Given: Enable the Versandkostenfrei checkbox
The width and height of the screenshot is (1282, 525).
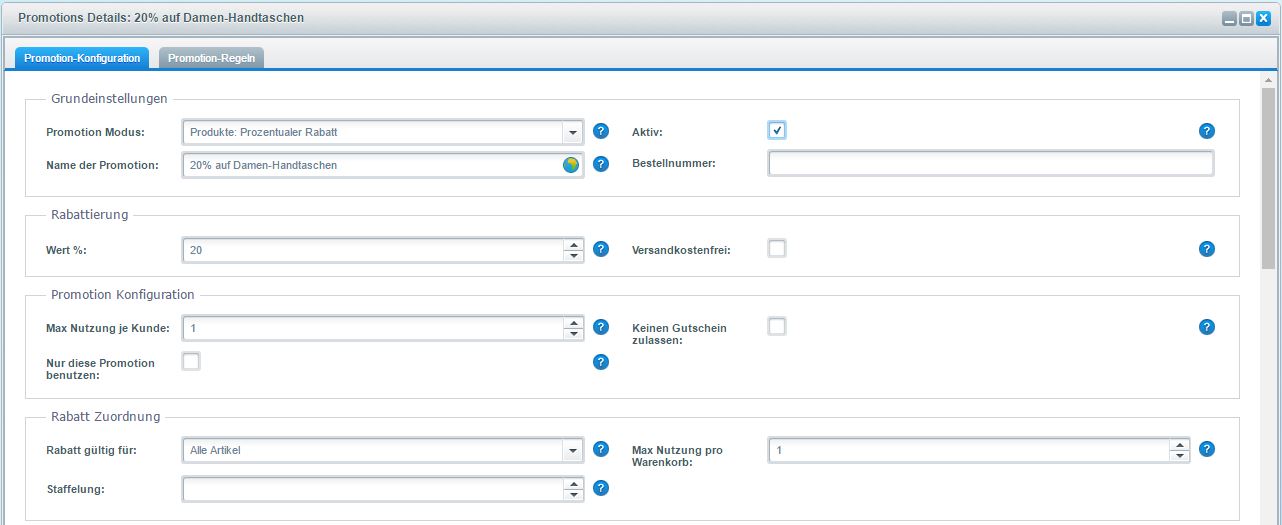Looking at the screenshot, I should point(777,248).
